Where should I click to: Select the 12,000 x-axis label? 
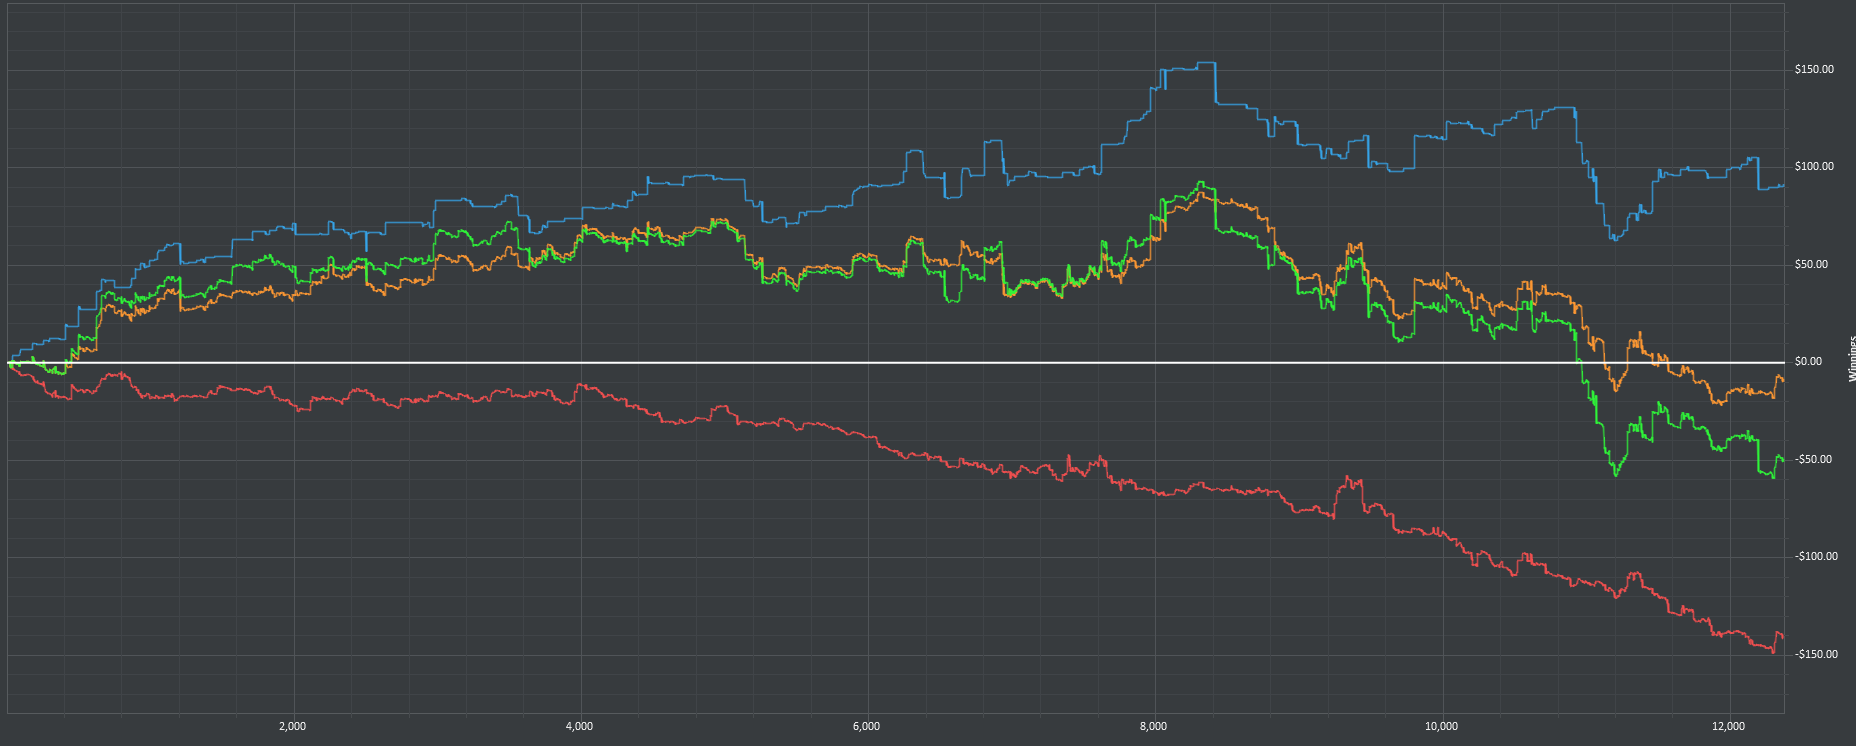coord(1729,727)
